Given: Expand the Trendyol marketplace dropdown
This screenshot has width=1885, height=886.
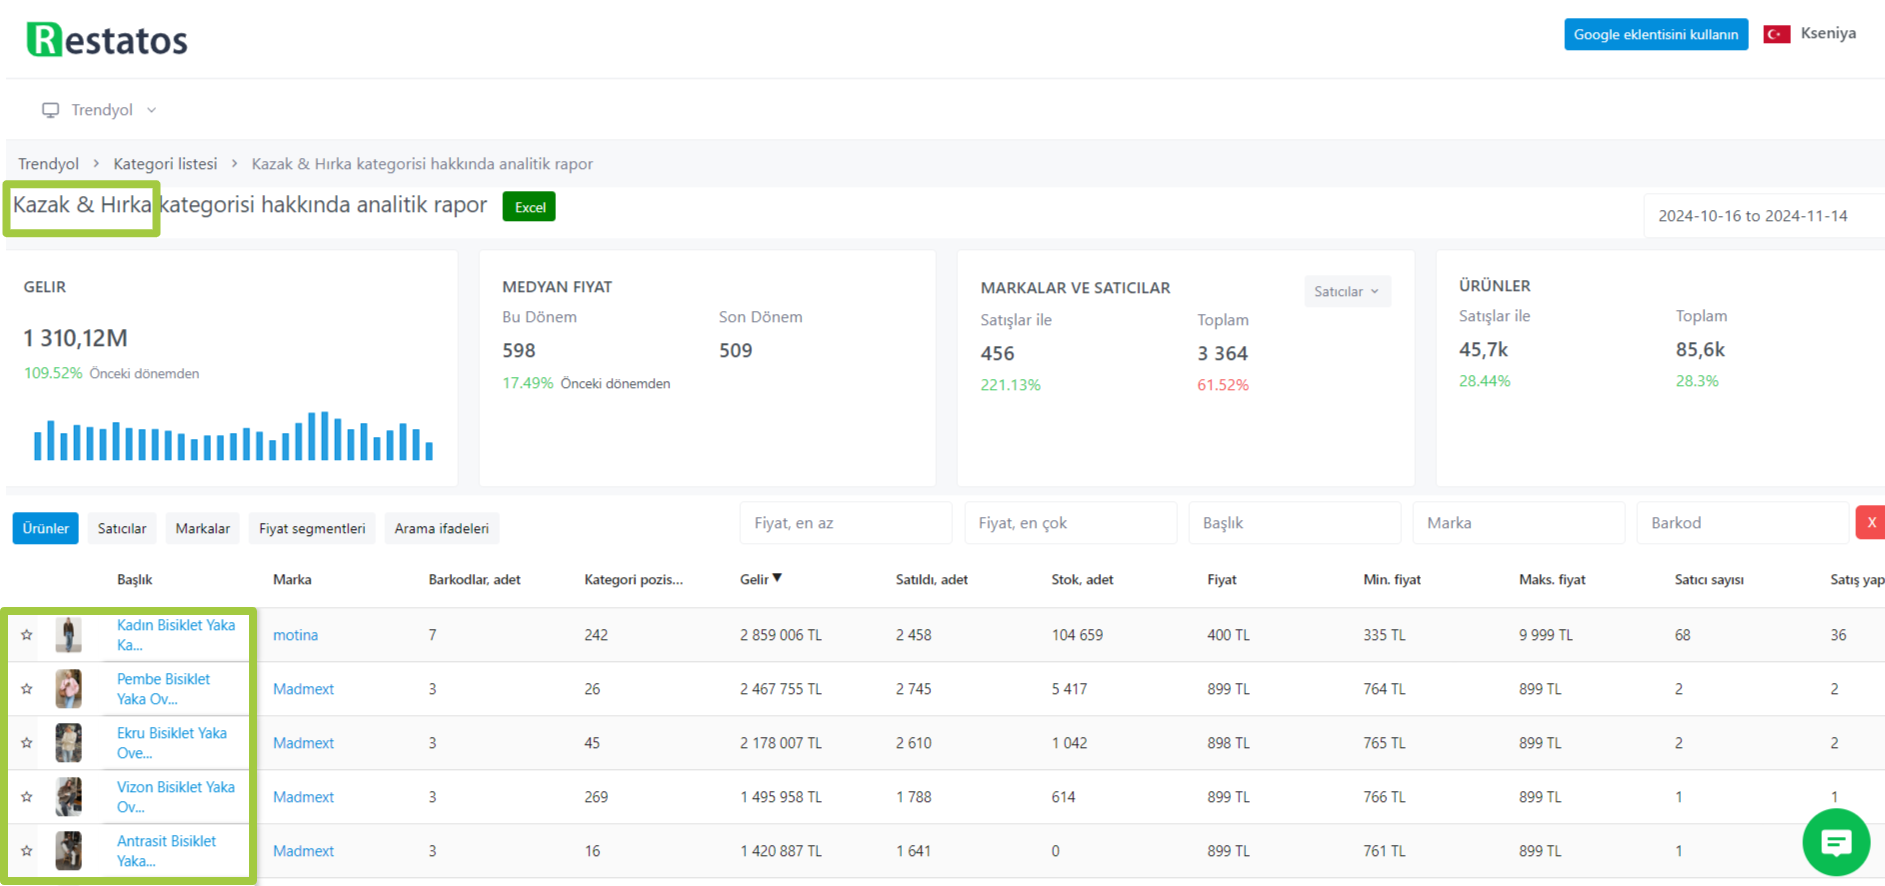Looking at the screenshot, I should coord(100,110).
